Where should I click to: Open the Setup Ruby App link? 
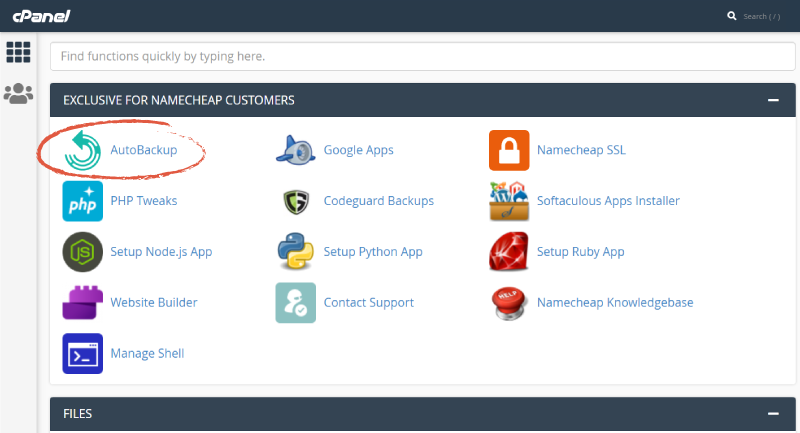pos(581,252)
